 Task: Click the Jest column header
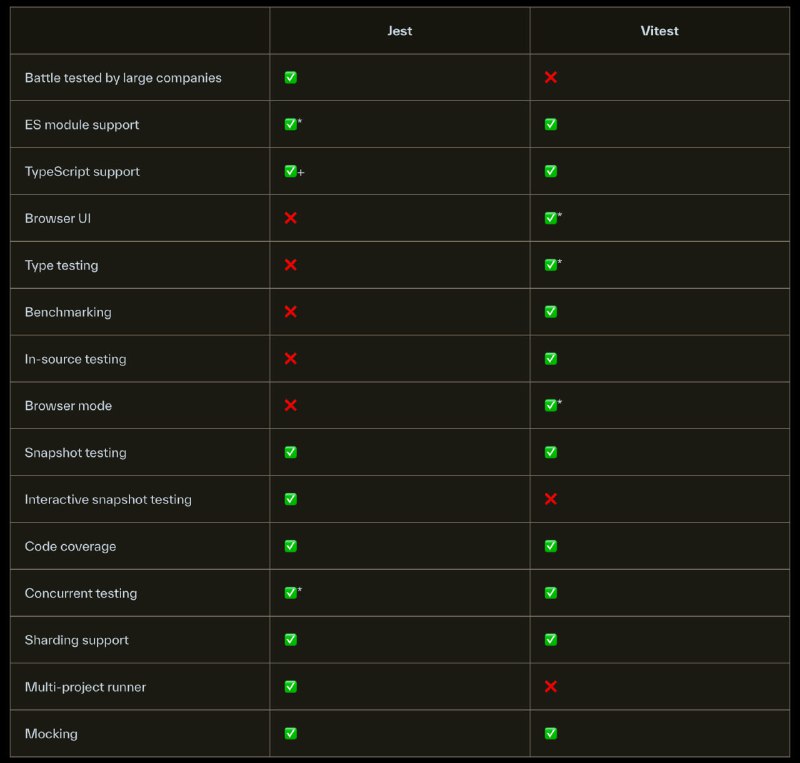400,31
